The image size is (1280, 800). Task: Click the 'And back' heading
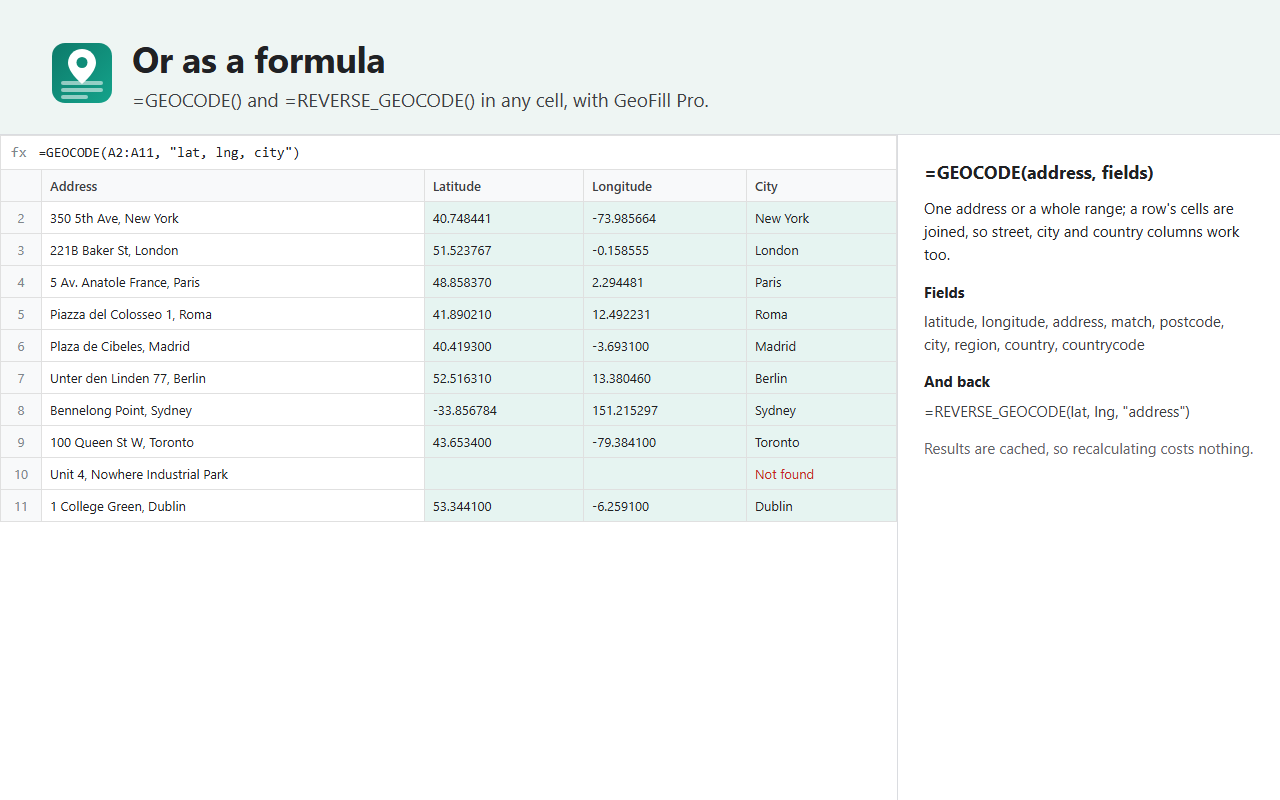pyautogui.click(x=957, y=382)
